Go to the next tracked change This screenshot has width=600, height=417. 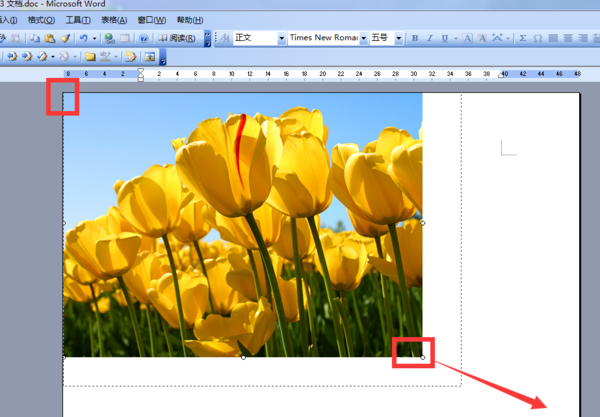click(x=27, y=57)
